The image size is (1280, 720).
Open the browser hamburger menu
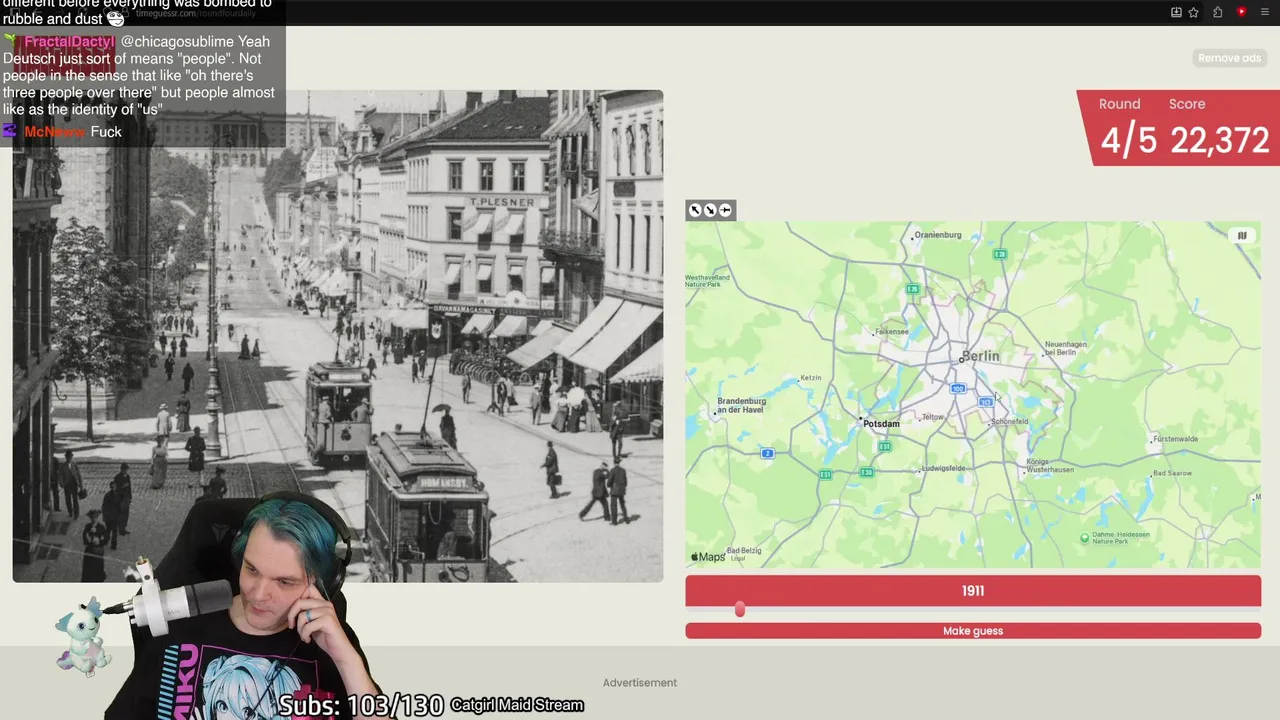(1264, 12)
